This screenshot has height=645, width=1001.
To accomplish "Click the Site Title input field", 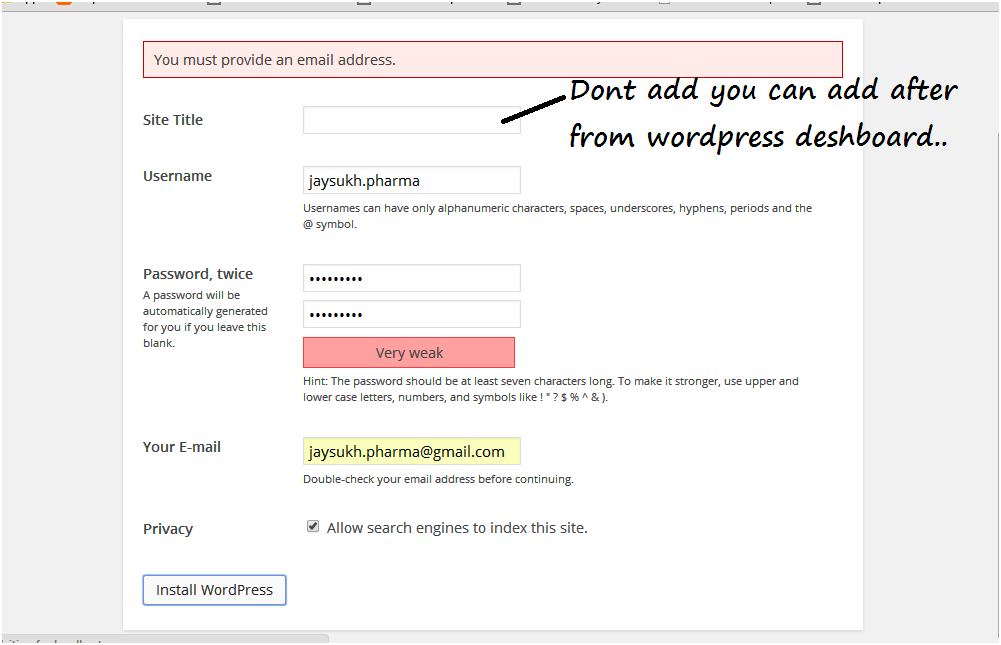I will tap(412, 120).
